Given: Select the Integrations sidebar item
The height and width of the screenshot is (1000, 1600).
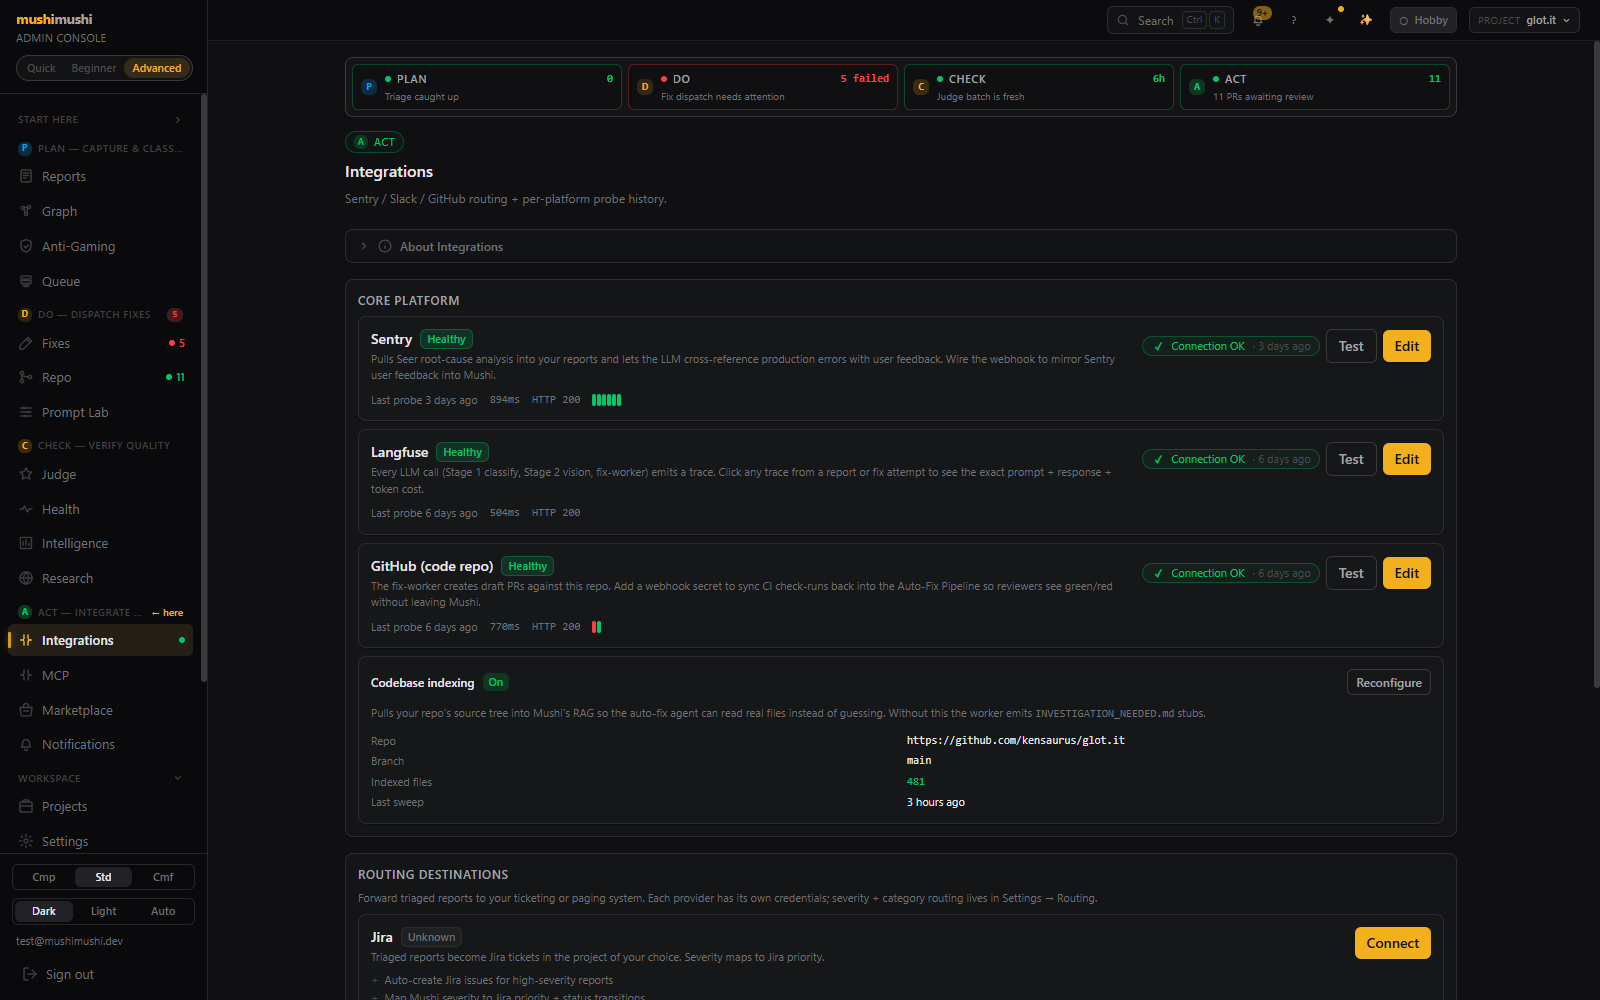Looking at the screenshot, I should pyautogui.click(x=100, y=640).
